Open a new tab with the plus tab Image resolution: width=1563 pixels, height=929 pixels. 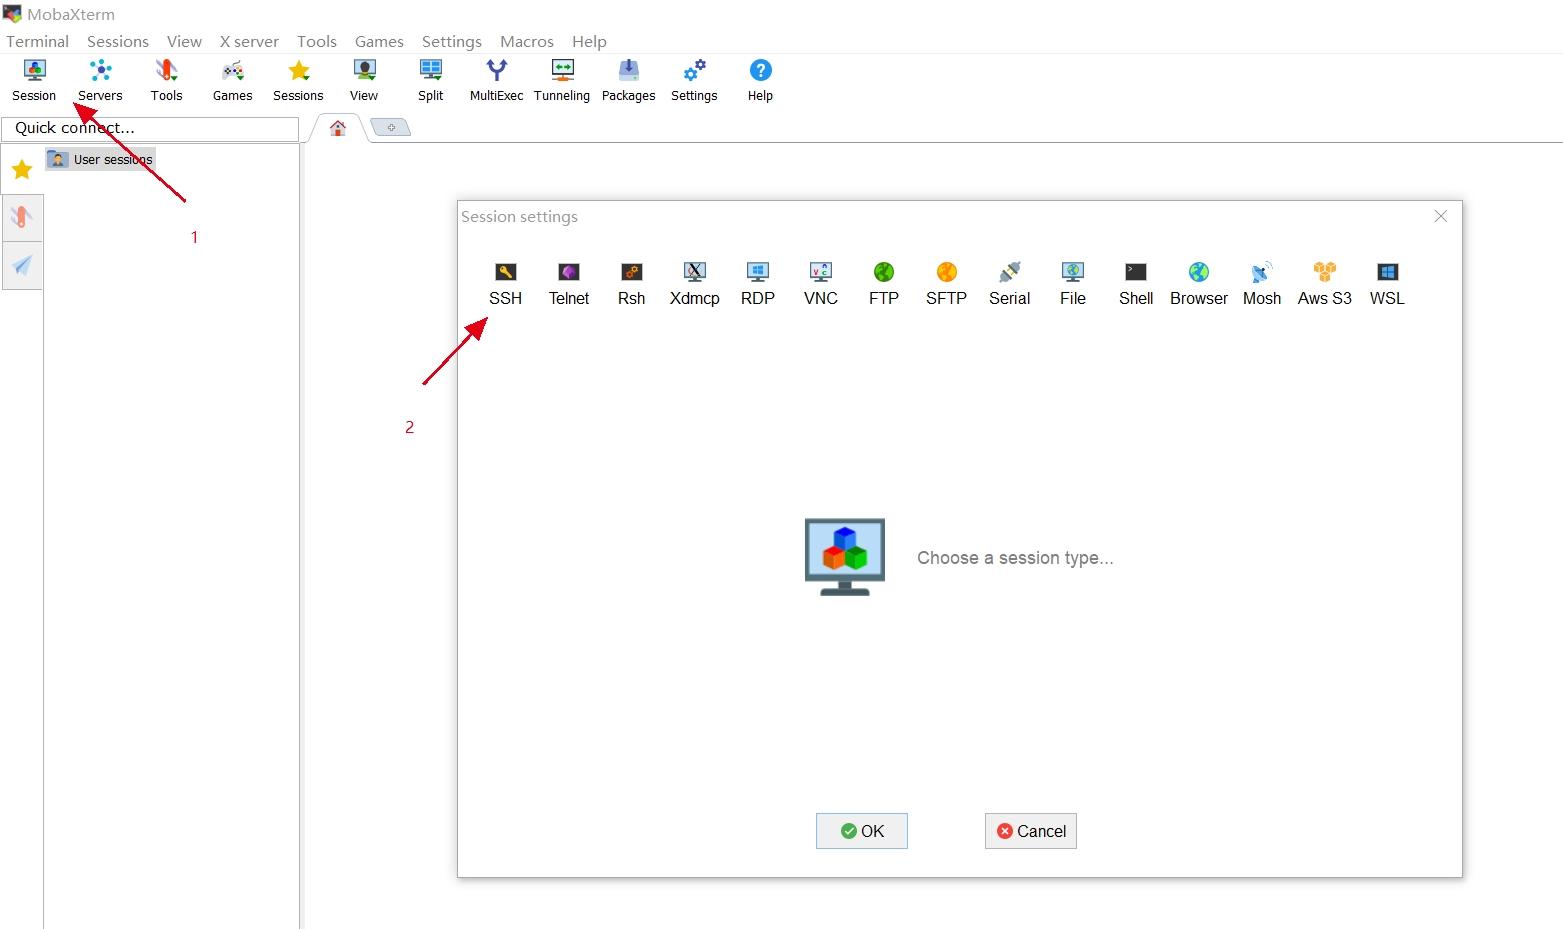tap(391, 127)
